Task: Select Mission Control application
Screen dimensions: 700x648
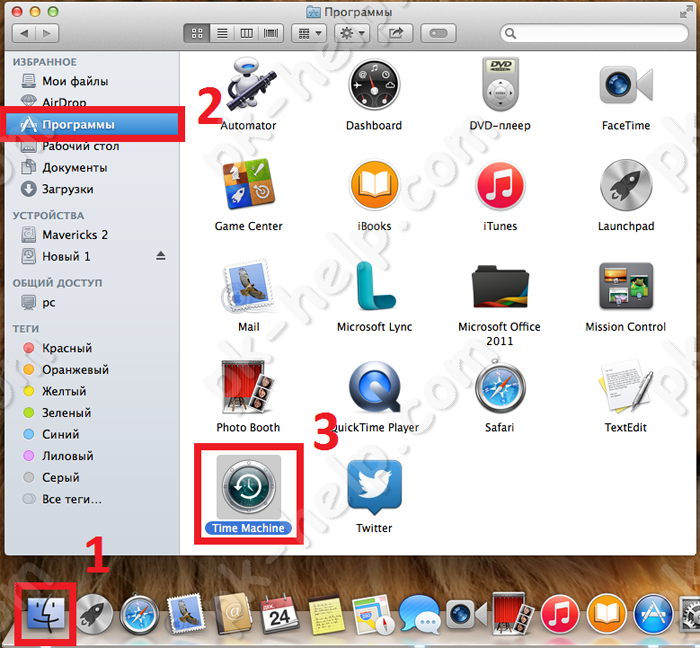Action: [x=626, y=286]
